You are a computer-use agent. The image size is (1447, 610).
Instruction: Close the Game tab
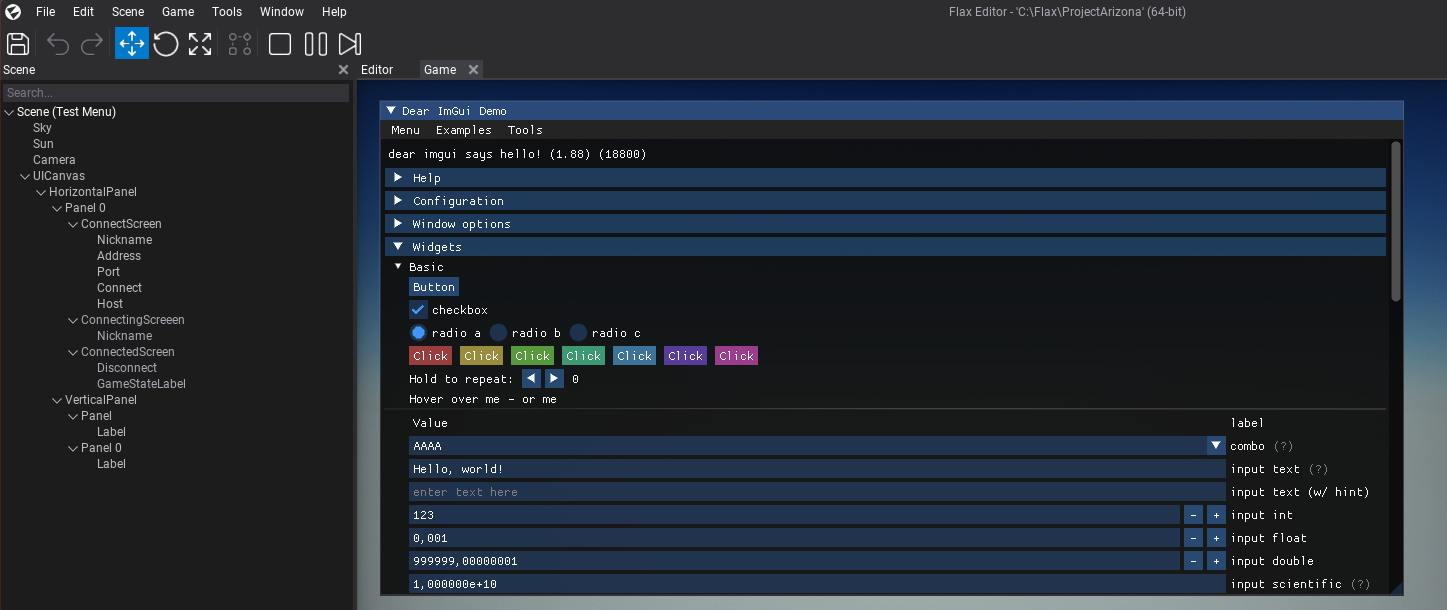[x=474, y=70]
